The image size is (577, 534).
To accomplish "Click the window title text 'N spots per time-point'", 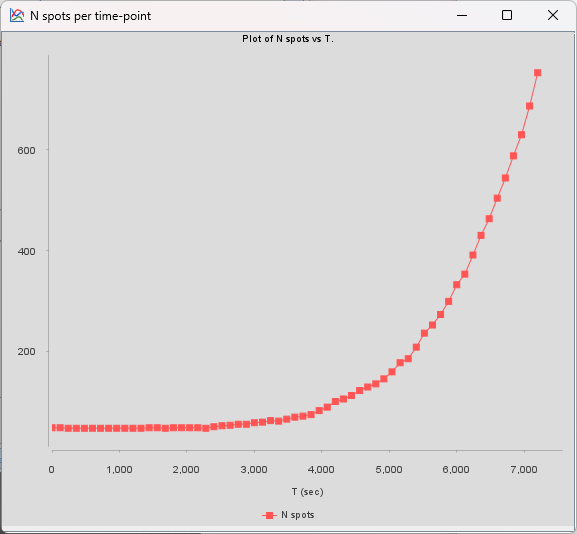I will [x=91, y=16].
